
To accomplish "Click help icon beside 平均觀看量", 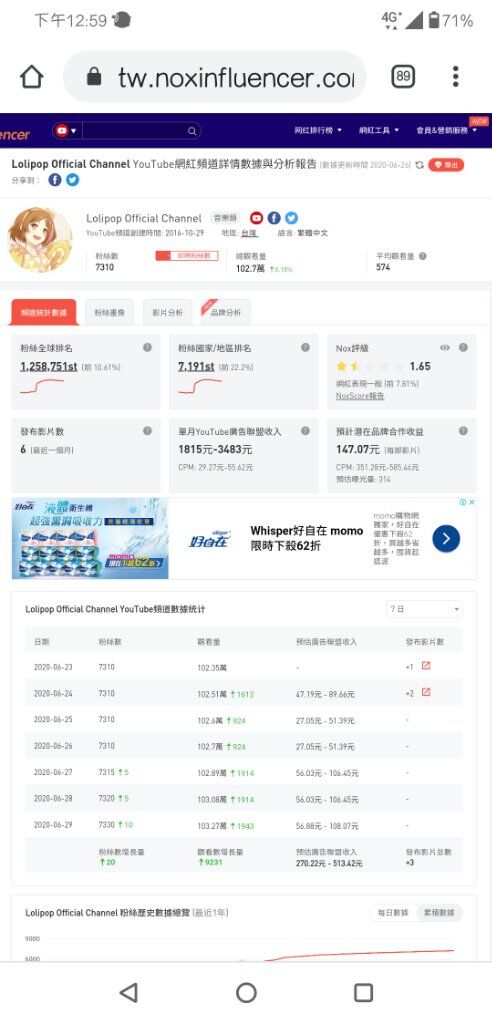I will pos(423,257).
